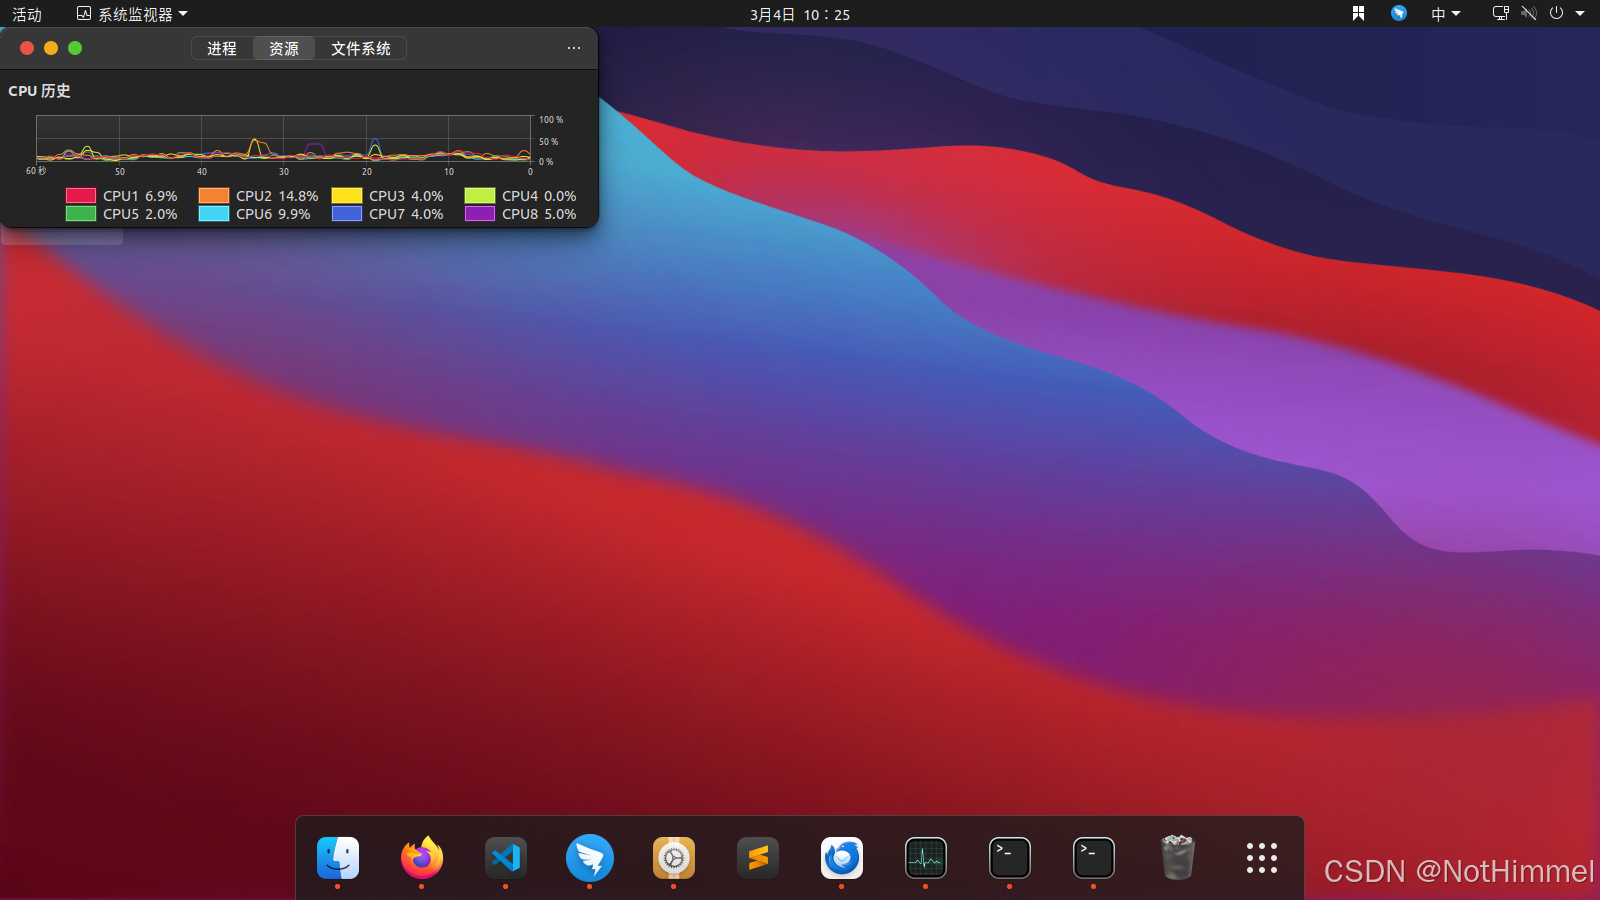
Task: Open the system status menu near the power icon
Action: pos(1557,14)
